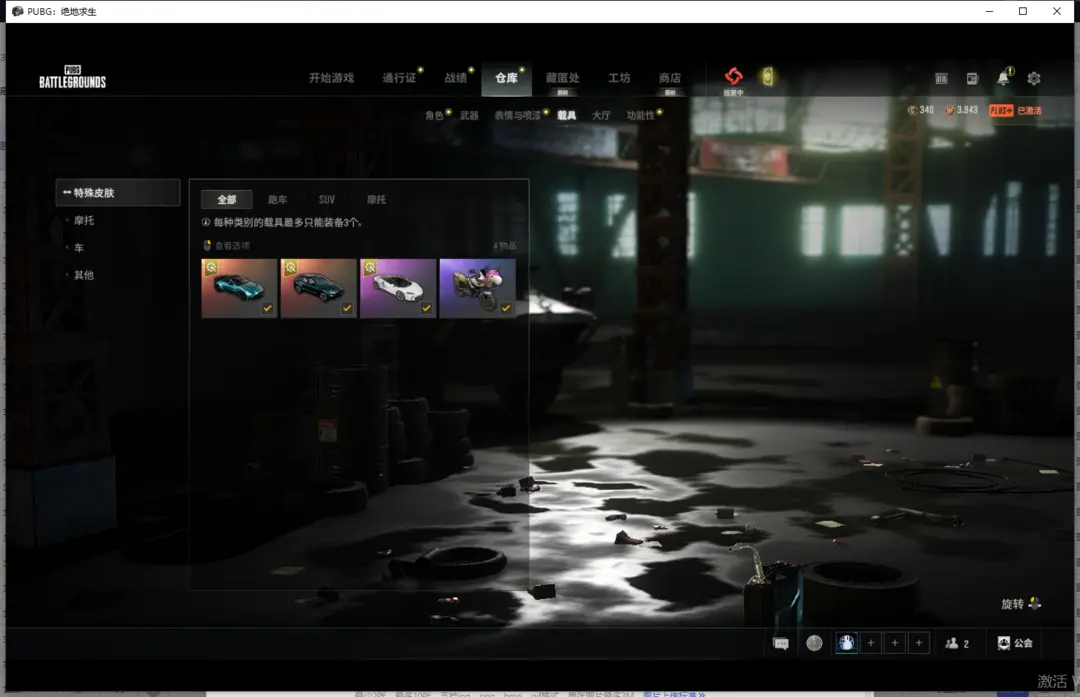Open the 商店 store tab
The width and height of the screenshot is (1080, 697).
click(669, 78)
